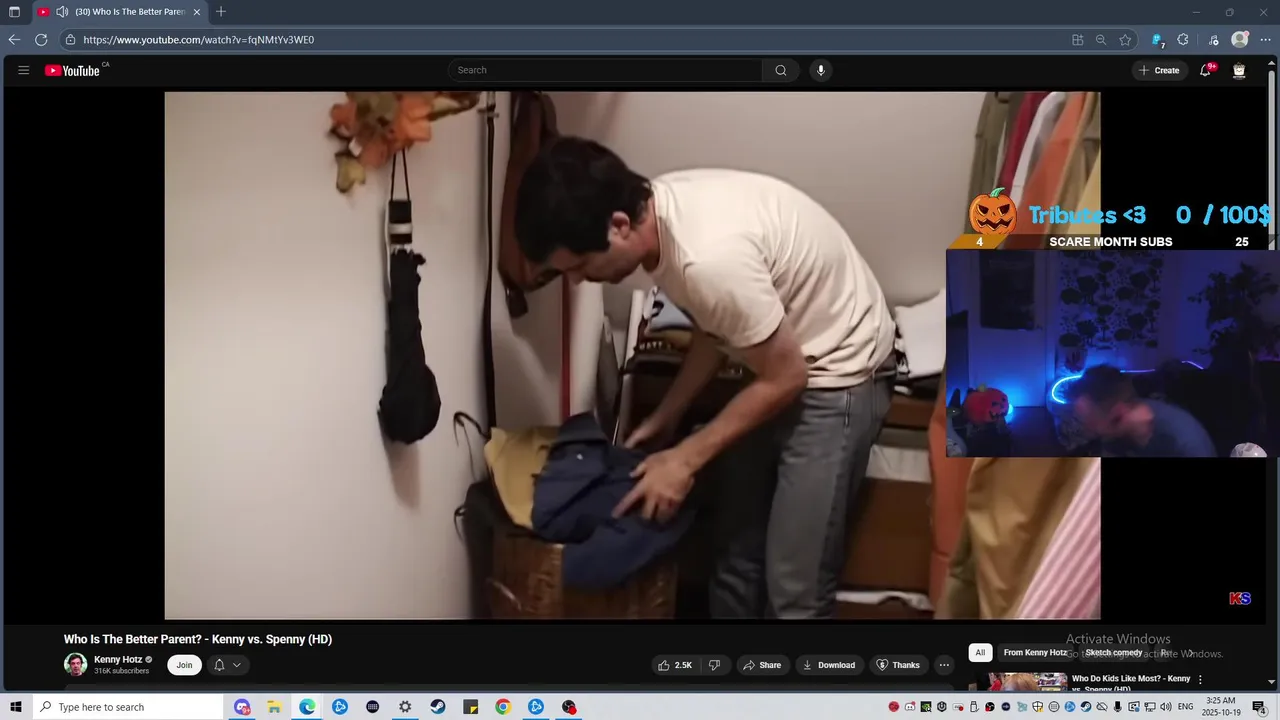The height and width of the screenshot is (720, 1280).
Task: Open the Action Center notifications icon
Action: tap(1259, 707)
